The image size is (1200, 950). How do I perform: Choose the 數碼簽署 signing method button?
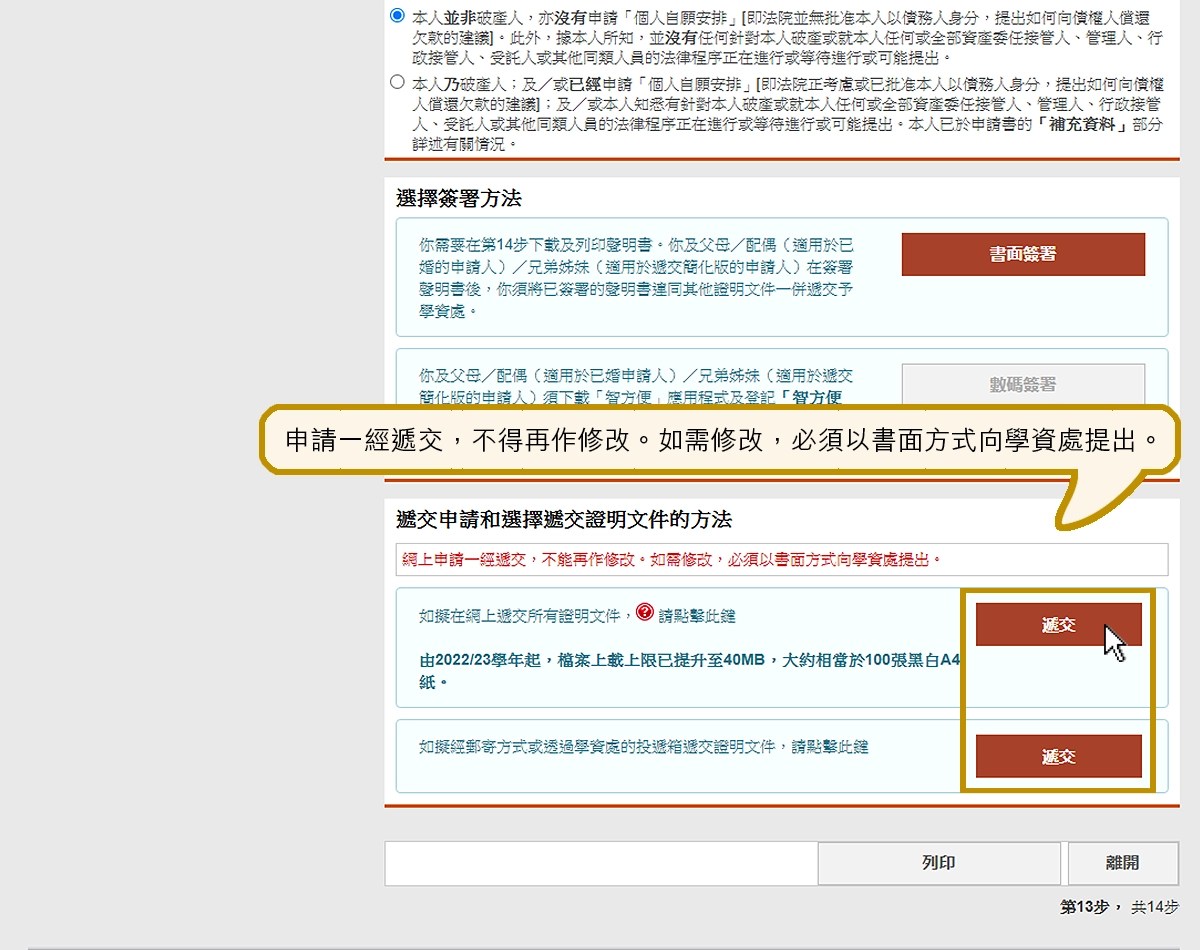(x=1022, y=384)
